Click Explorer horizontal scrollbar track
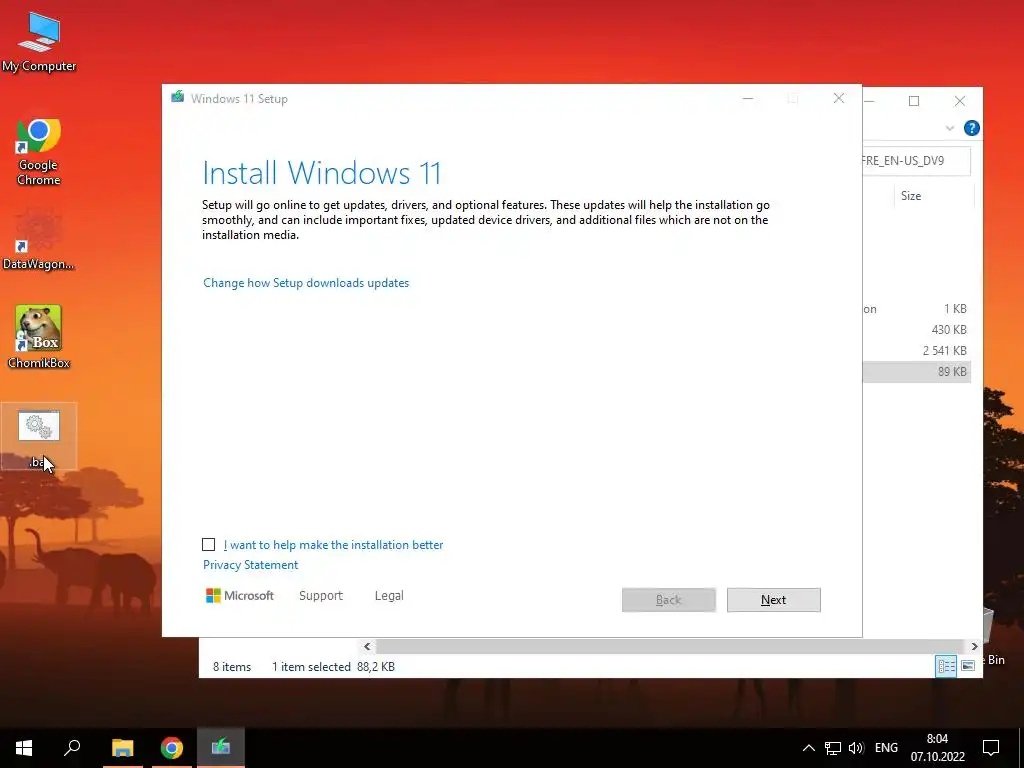This screenshot has width=1024, height=768. click(670, 647)
